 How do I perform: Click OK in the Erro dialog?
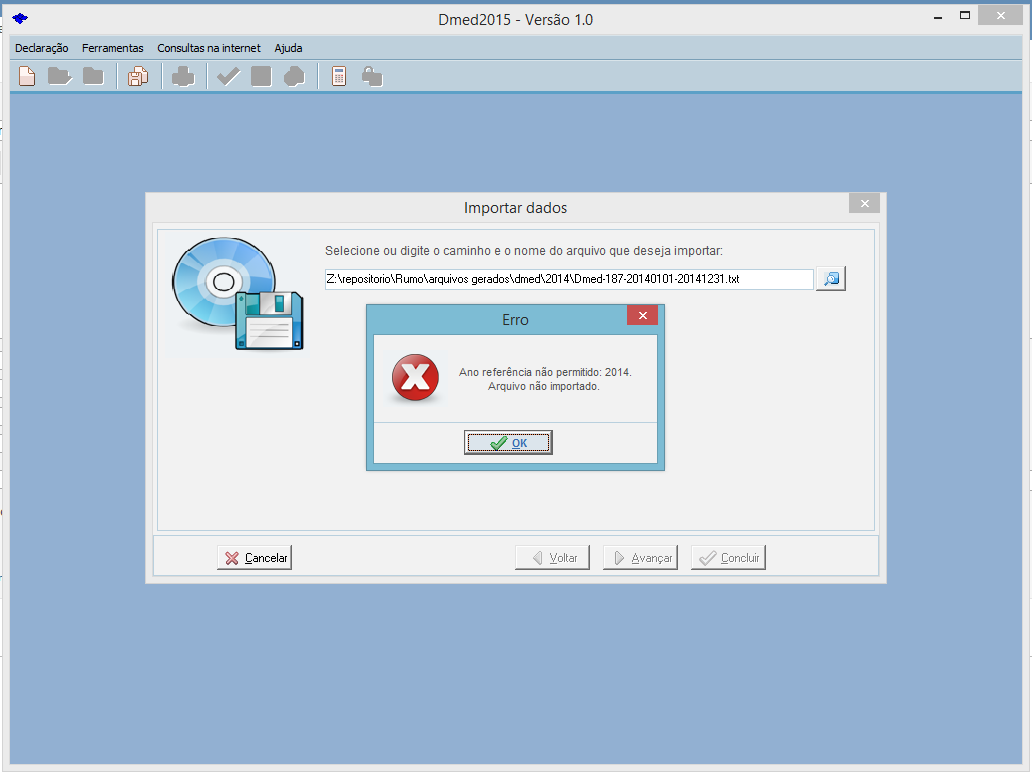508,443
